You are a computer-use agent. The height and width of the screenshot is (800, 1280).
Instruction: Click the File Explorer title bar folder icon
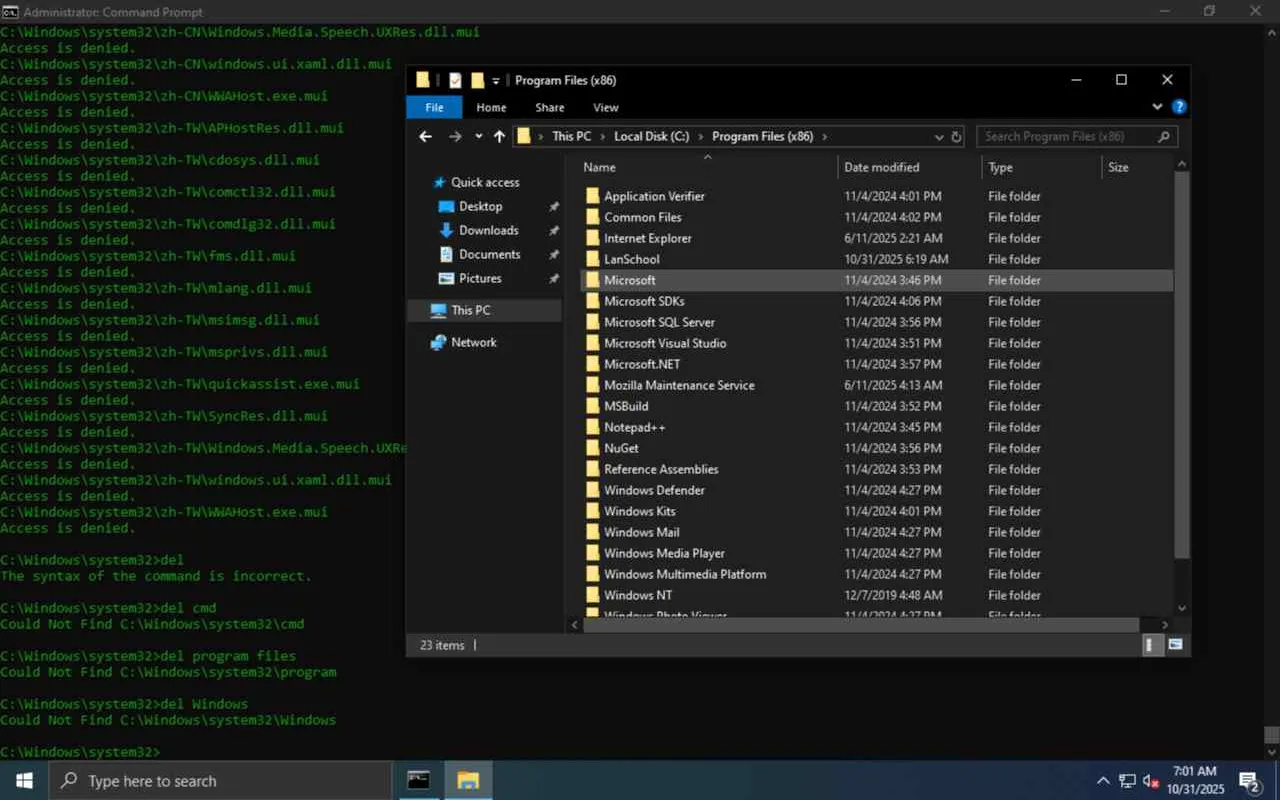pyautogui.click(x=423, y=80)
